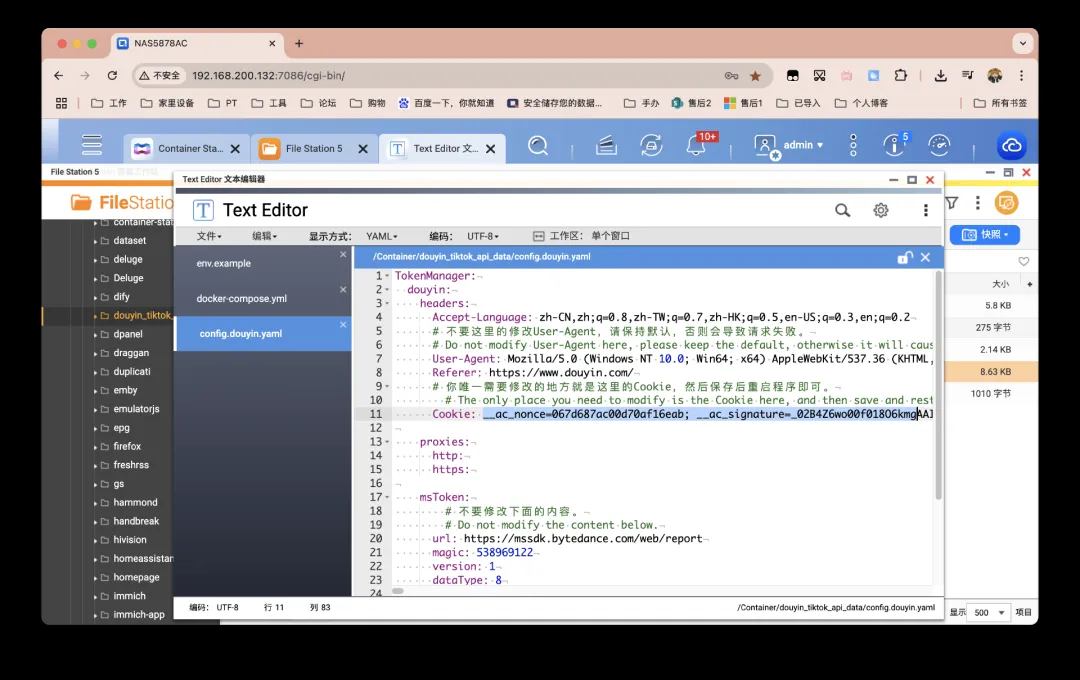
Task: Collapse the headers block at line 3
Action: pos(387,304)
